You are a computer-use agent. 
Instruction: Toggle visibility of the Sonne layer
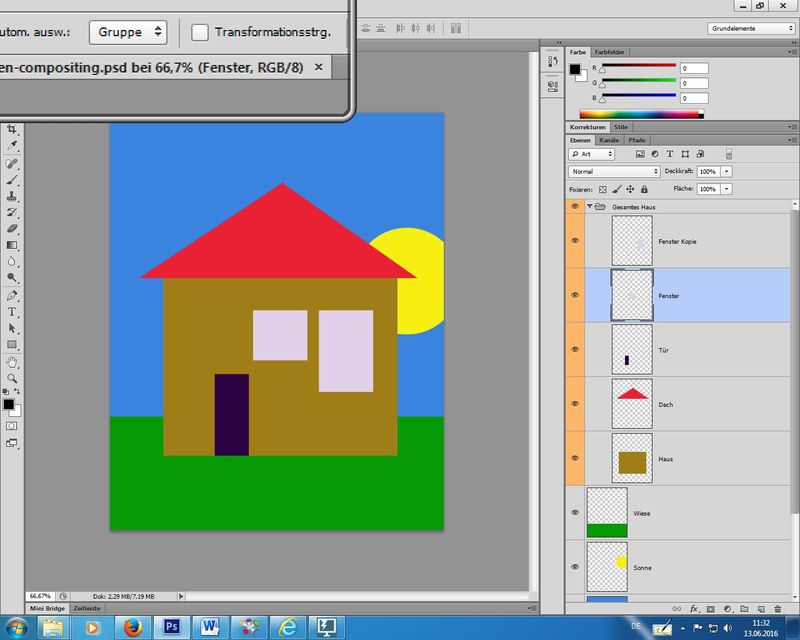tap(575, 567)
